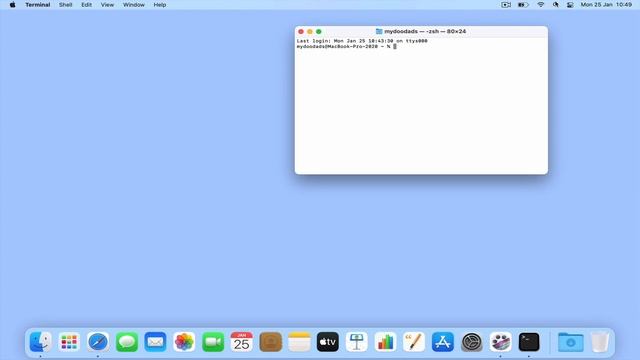
Task: Open the Apple menu
Action: coord(12,5)
